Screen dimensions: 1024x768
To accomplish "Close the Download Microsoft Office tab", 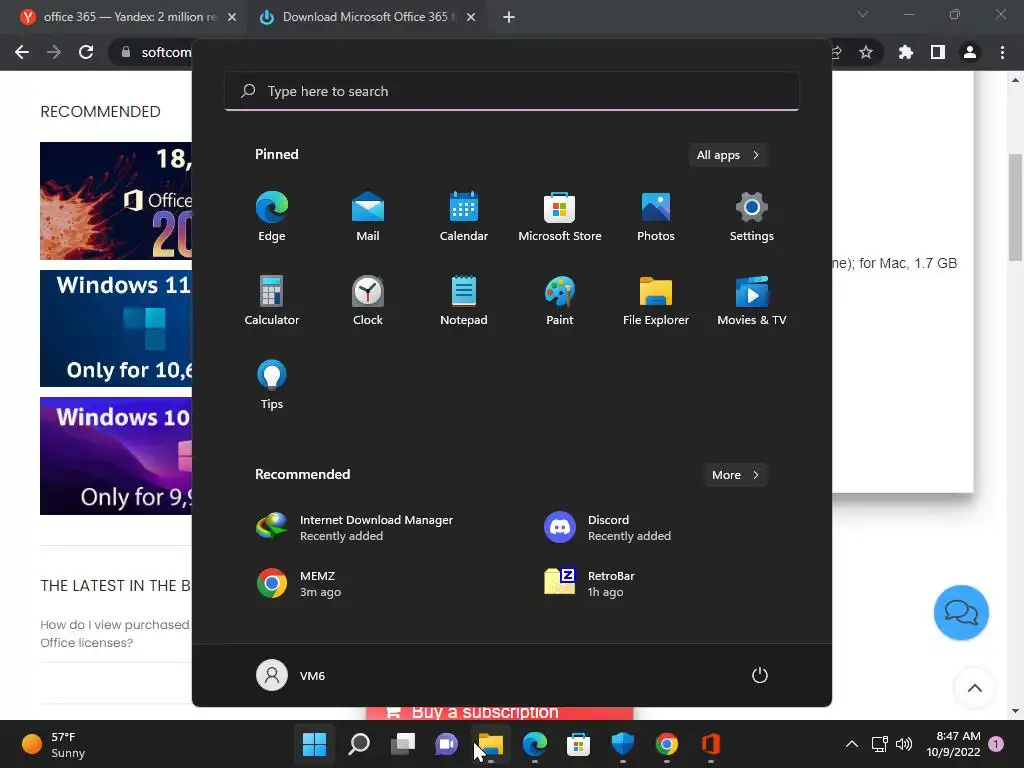I will click(471, 17).
